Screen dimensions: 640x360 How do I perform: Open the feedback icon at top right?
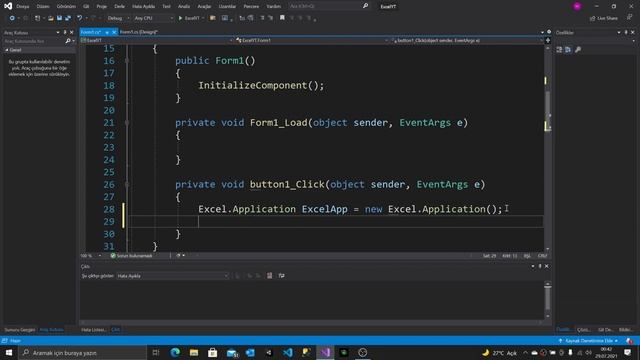click(x=629, y=18)
